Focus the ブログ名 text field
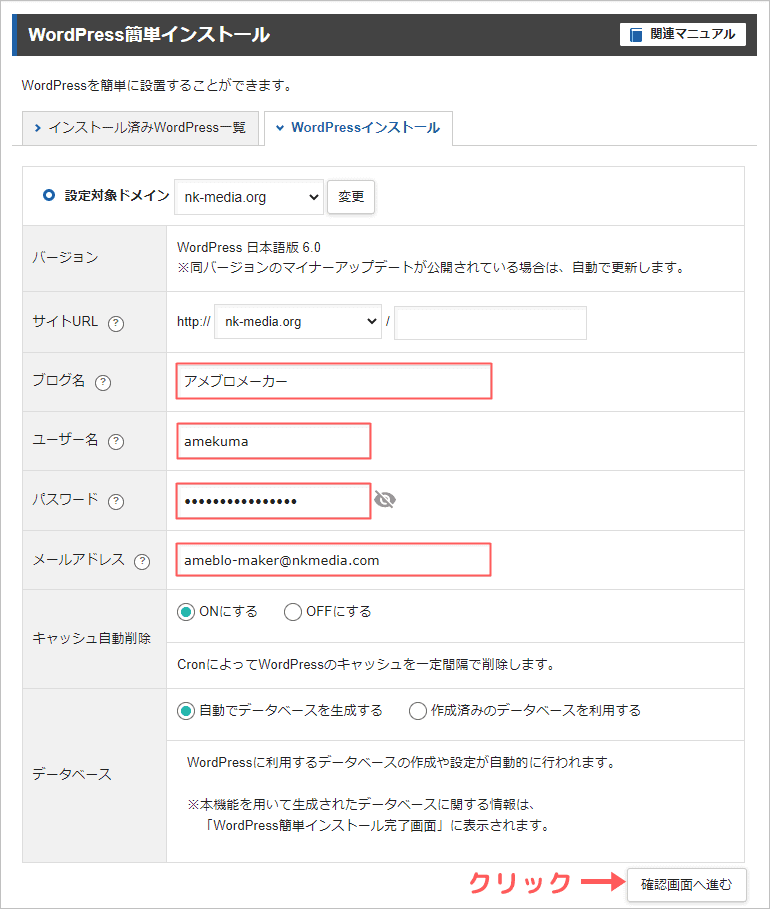 [x=333, y=381]
